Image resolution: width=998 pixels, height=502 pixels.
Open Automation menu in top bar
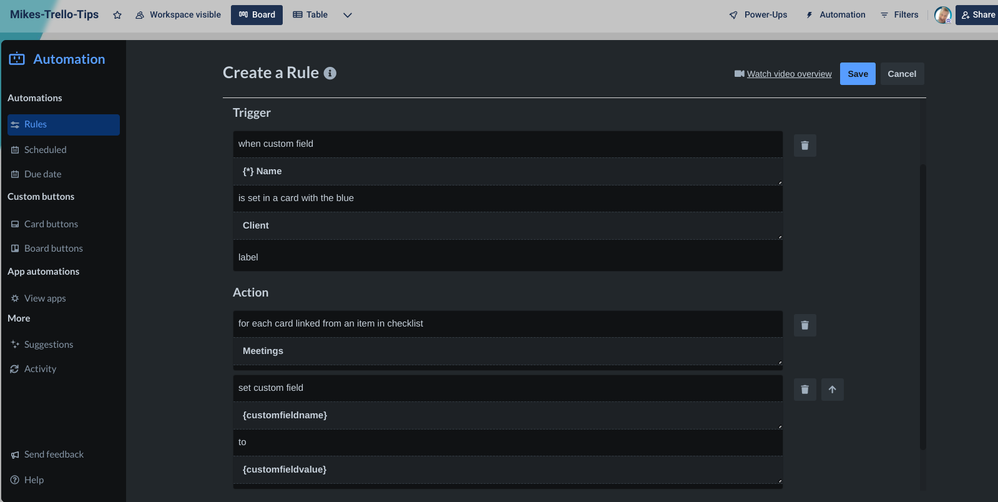tap(835, 15)
